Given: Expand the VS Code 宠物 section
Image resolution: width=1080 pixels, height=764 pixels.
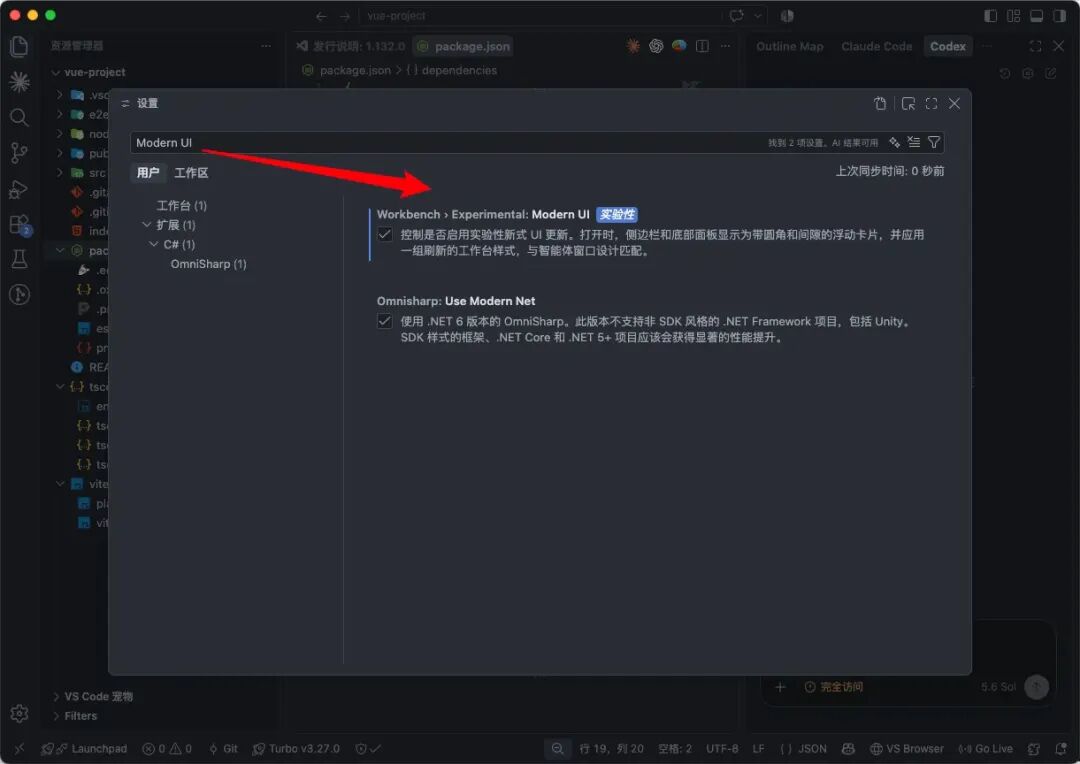Looking at the screenshot, I should [x=56, y=696].
